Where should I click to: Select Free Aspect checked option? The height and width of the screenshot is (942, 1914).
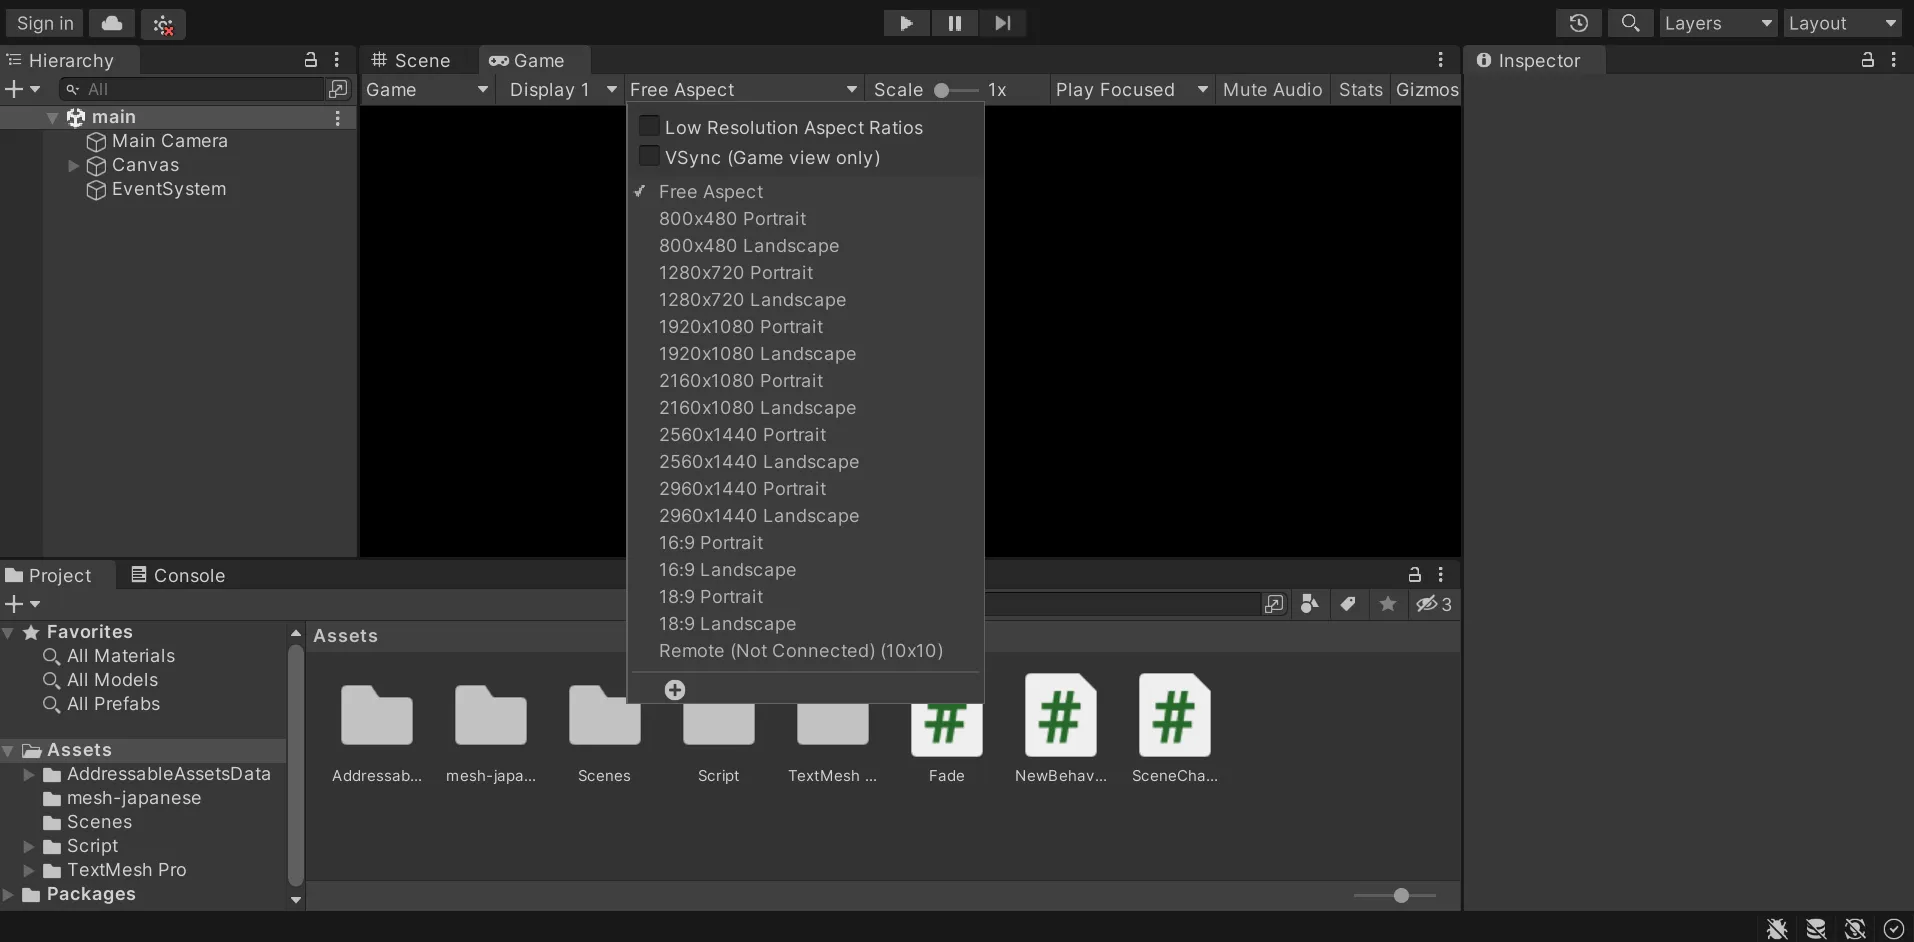click(x=805, y=192)
